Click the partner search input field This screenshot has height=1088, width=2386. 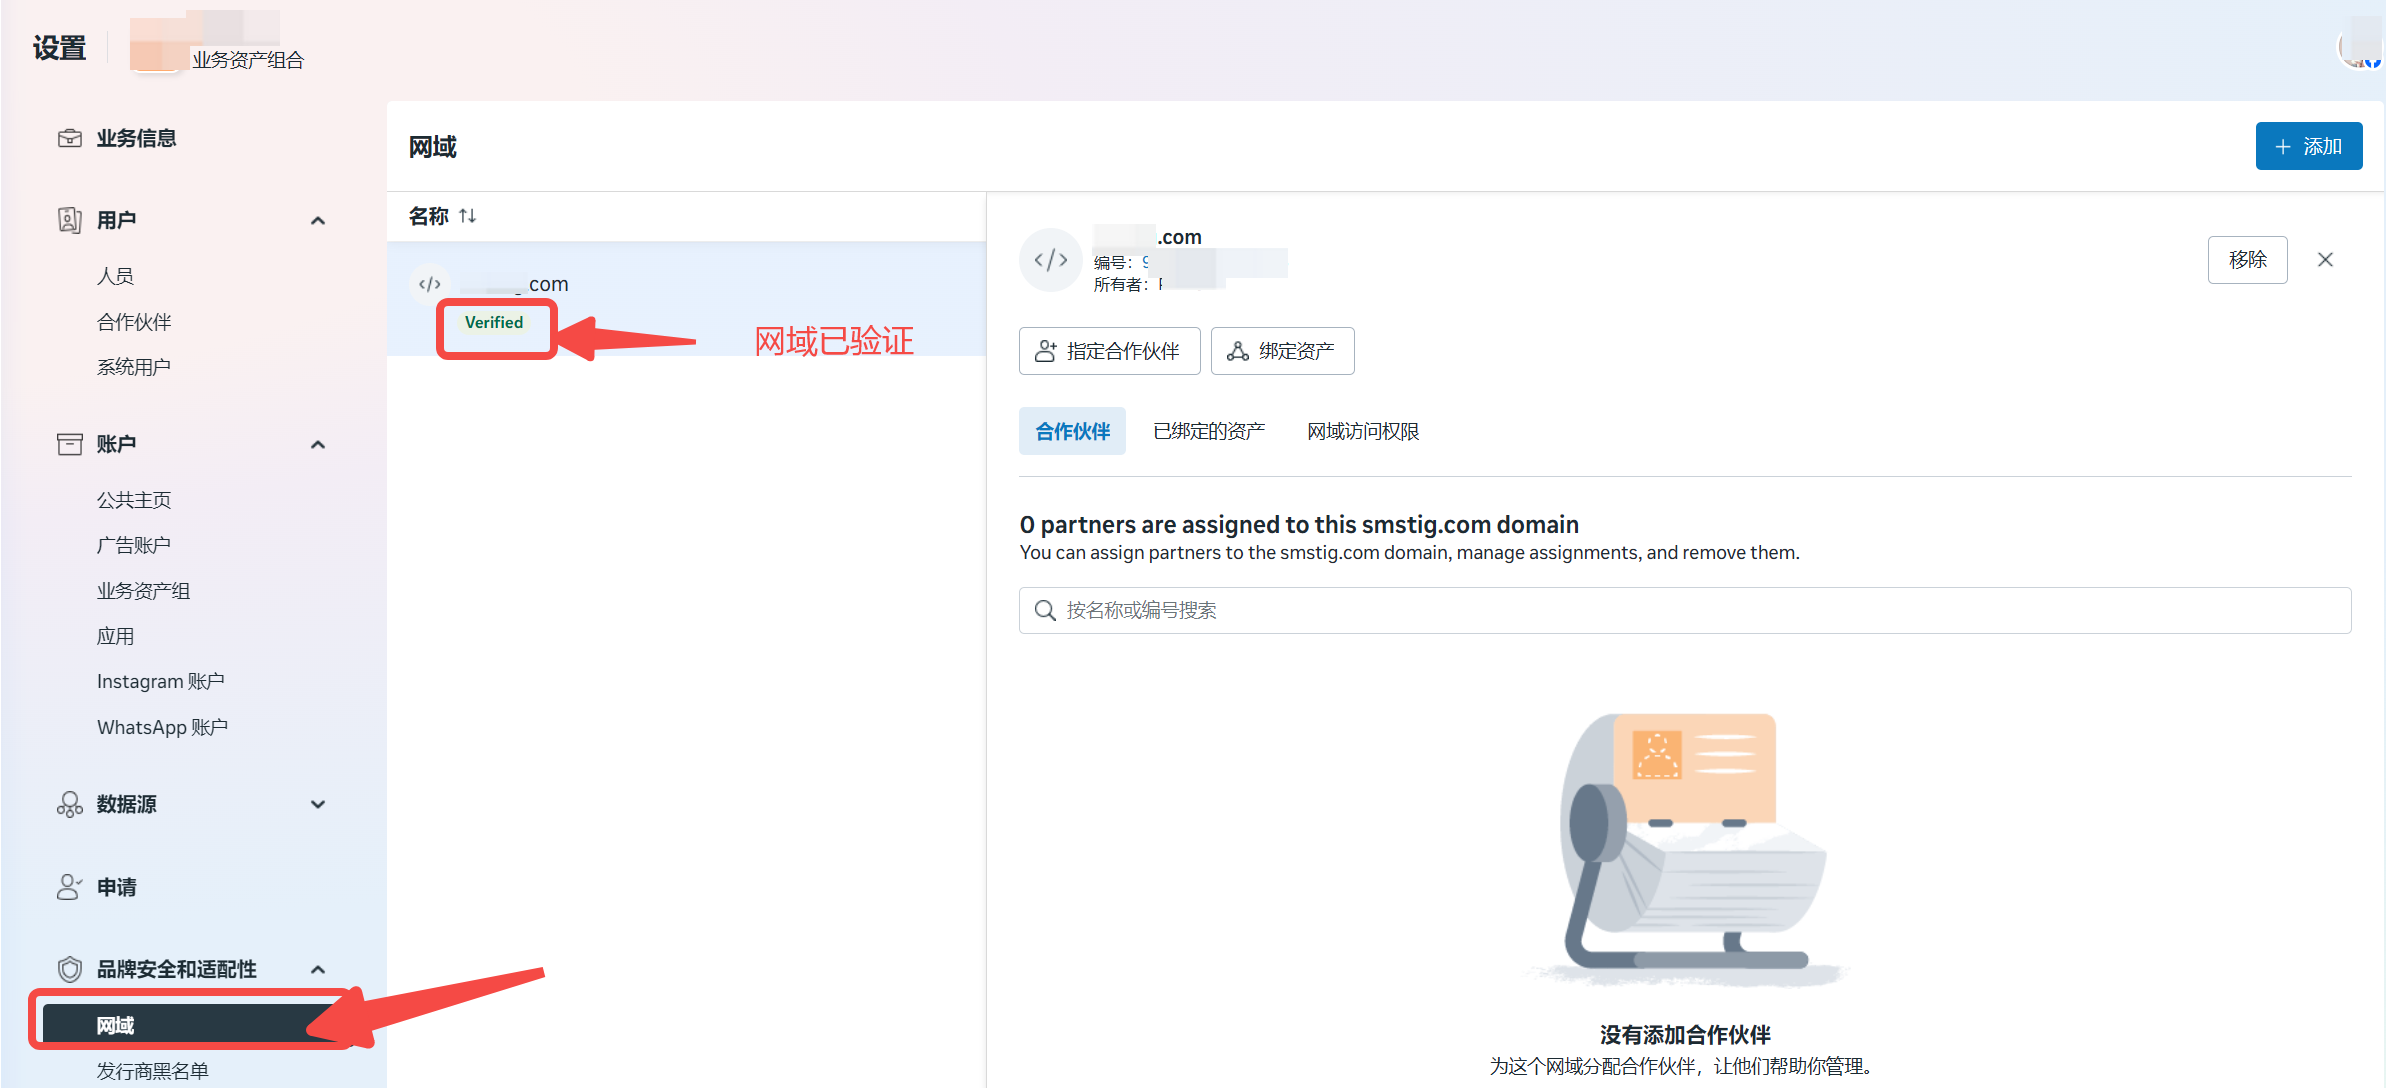click(x=1684, y=610)
